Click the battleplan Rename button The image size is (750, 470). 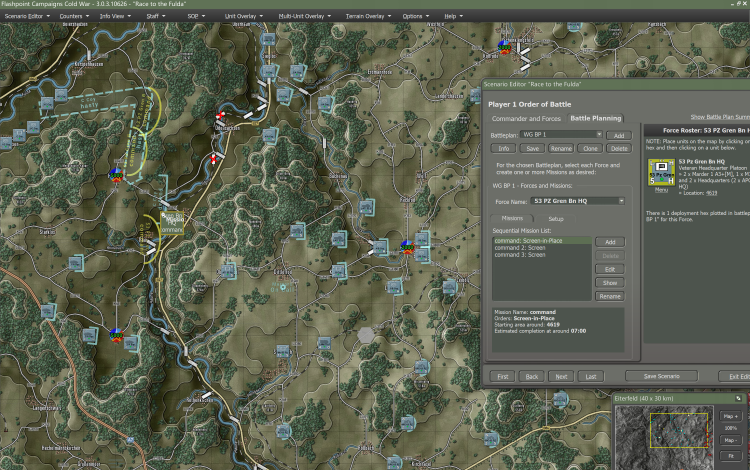(x=561, y=148)
